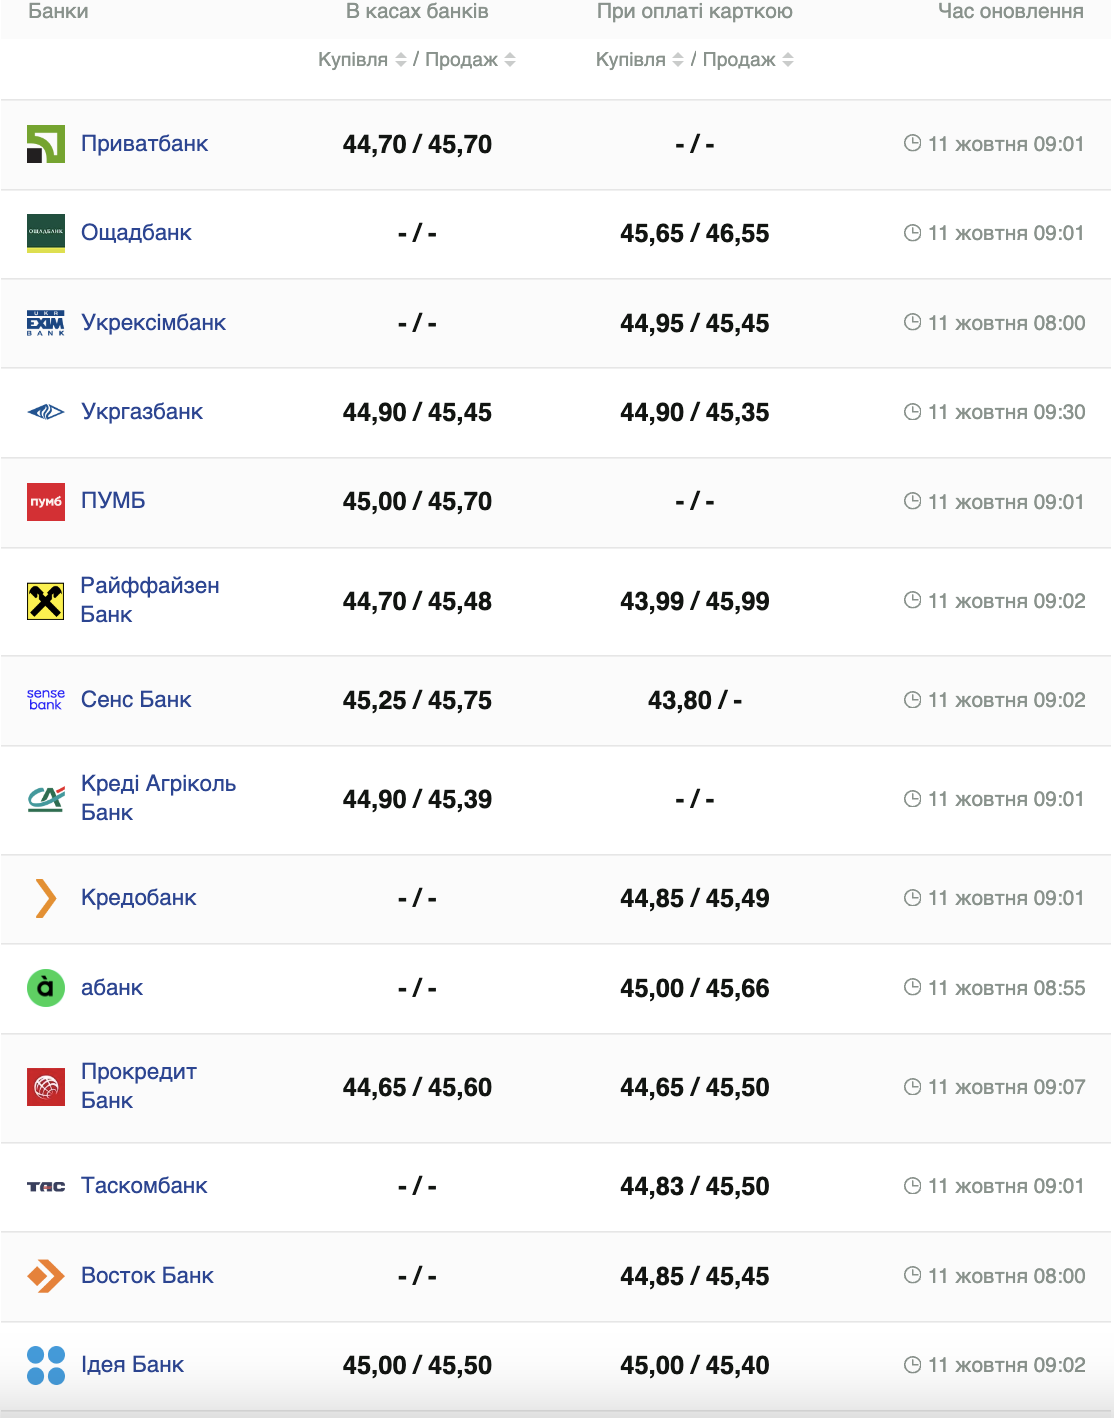Image resolution: width=1114 pixels, height=1418 pixels.
Task: Click the Прокредит Банк link
Action: (138, 1086)
